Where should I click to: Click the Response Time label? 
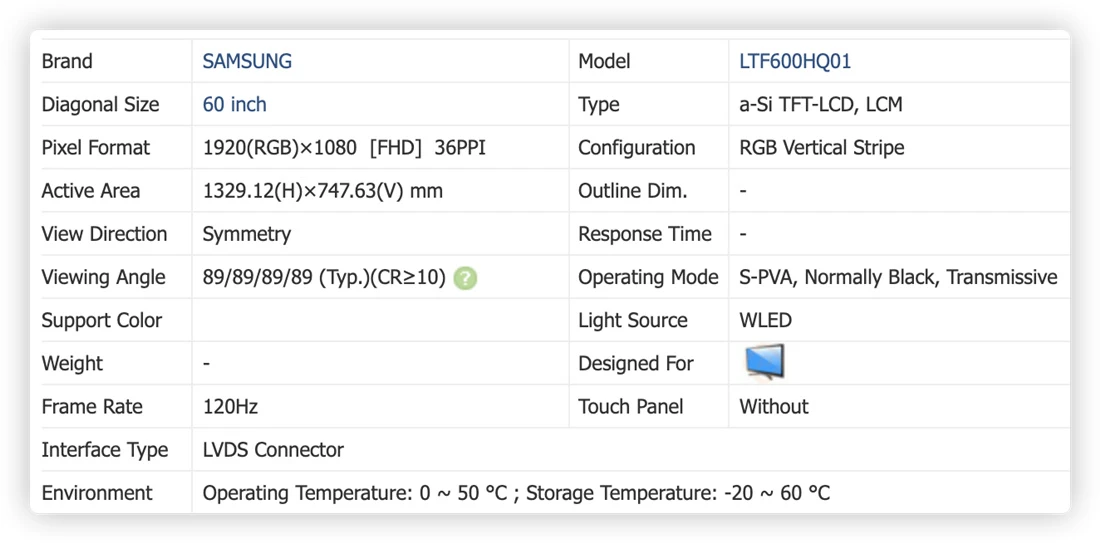[x=645, y=234]
